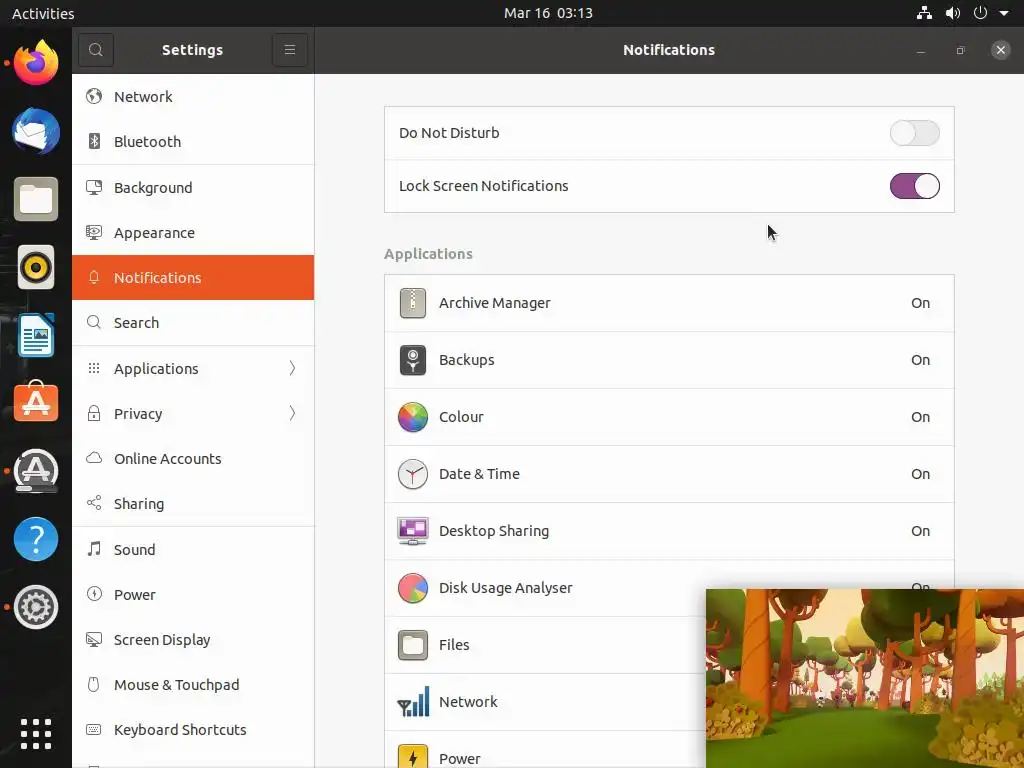The height and width of the screenshot is (768, 1024).
Task: Click the 'Mouse & Touchpad' label
Action: 176,684
